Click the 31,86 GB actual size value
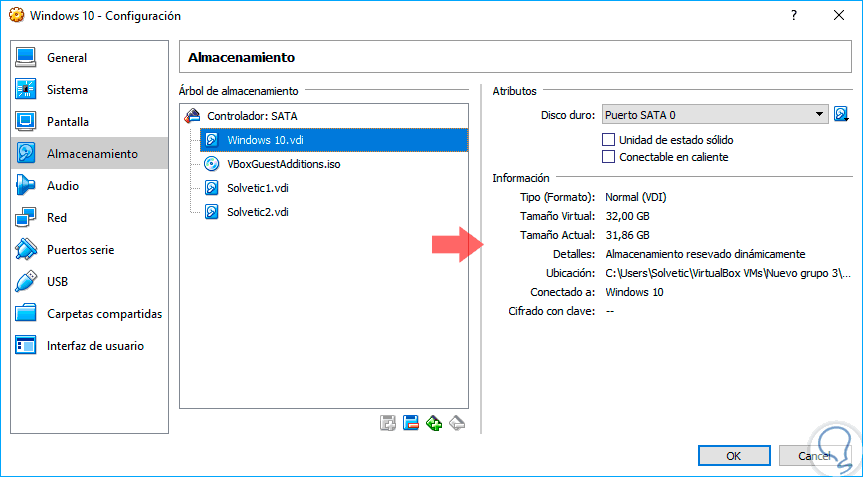Image resolution: width=863 pixels, height=477 pixels. [x=627, y=235]
